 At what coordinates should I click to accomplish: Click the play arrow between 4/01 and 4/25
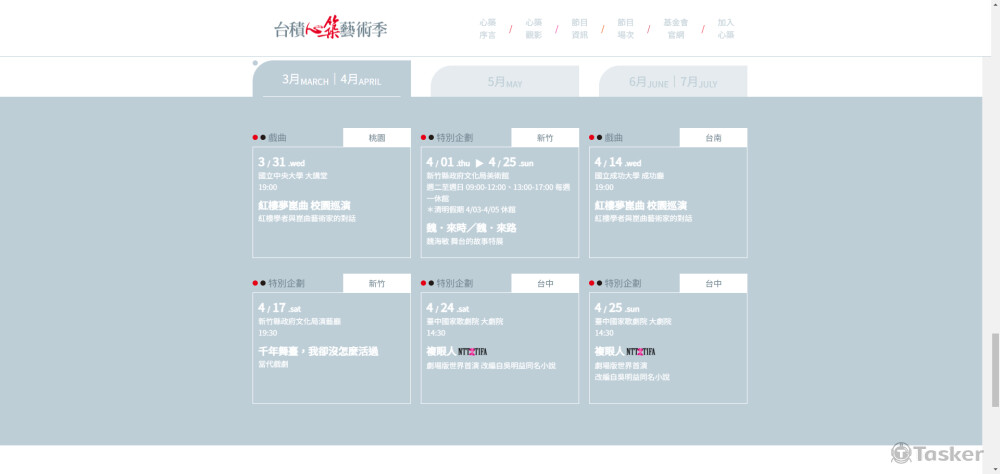[x=479, y=162]
